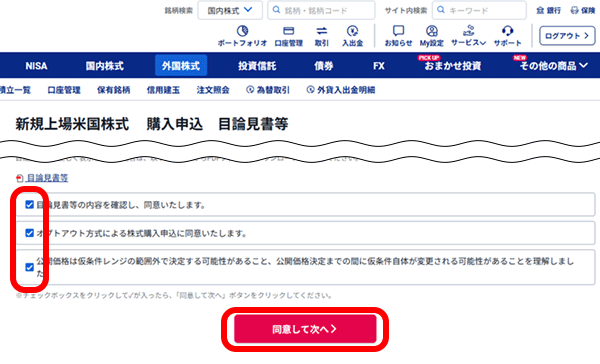This screenshot has width=600, height=364.
Task: Open the お知らせ speech bubble icon
Action: 398,31
